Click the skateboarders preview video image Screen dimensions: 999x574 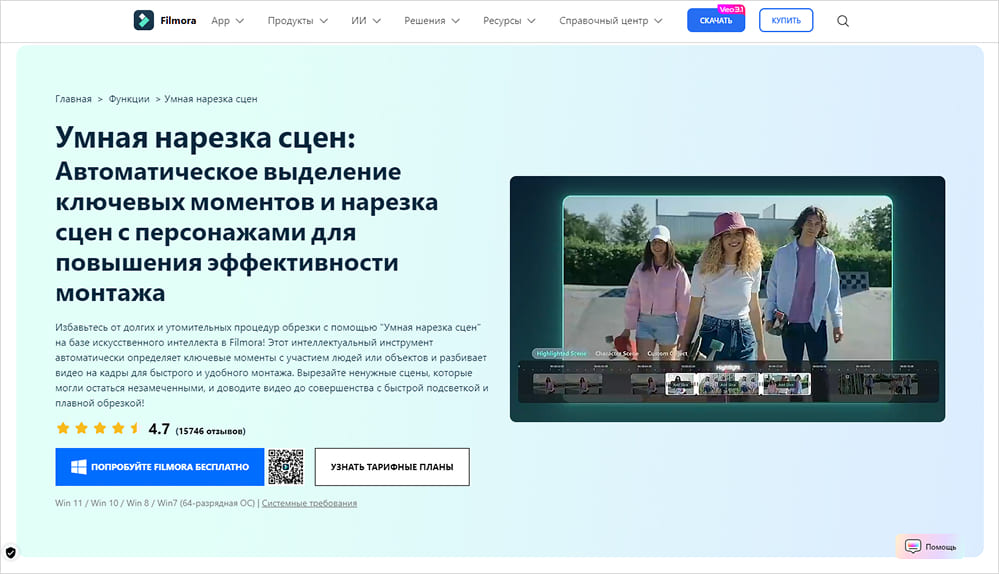(x=727, y=298)
